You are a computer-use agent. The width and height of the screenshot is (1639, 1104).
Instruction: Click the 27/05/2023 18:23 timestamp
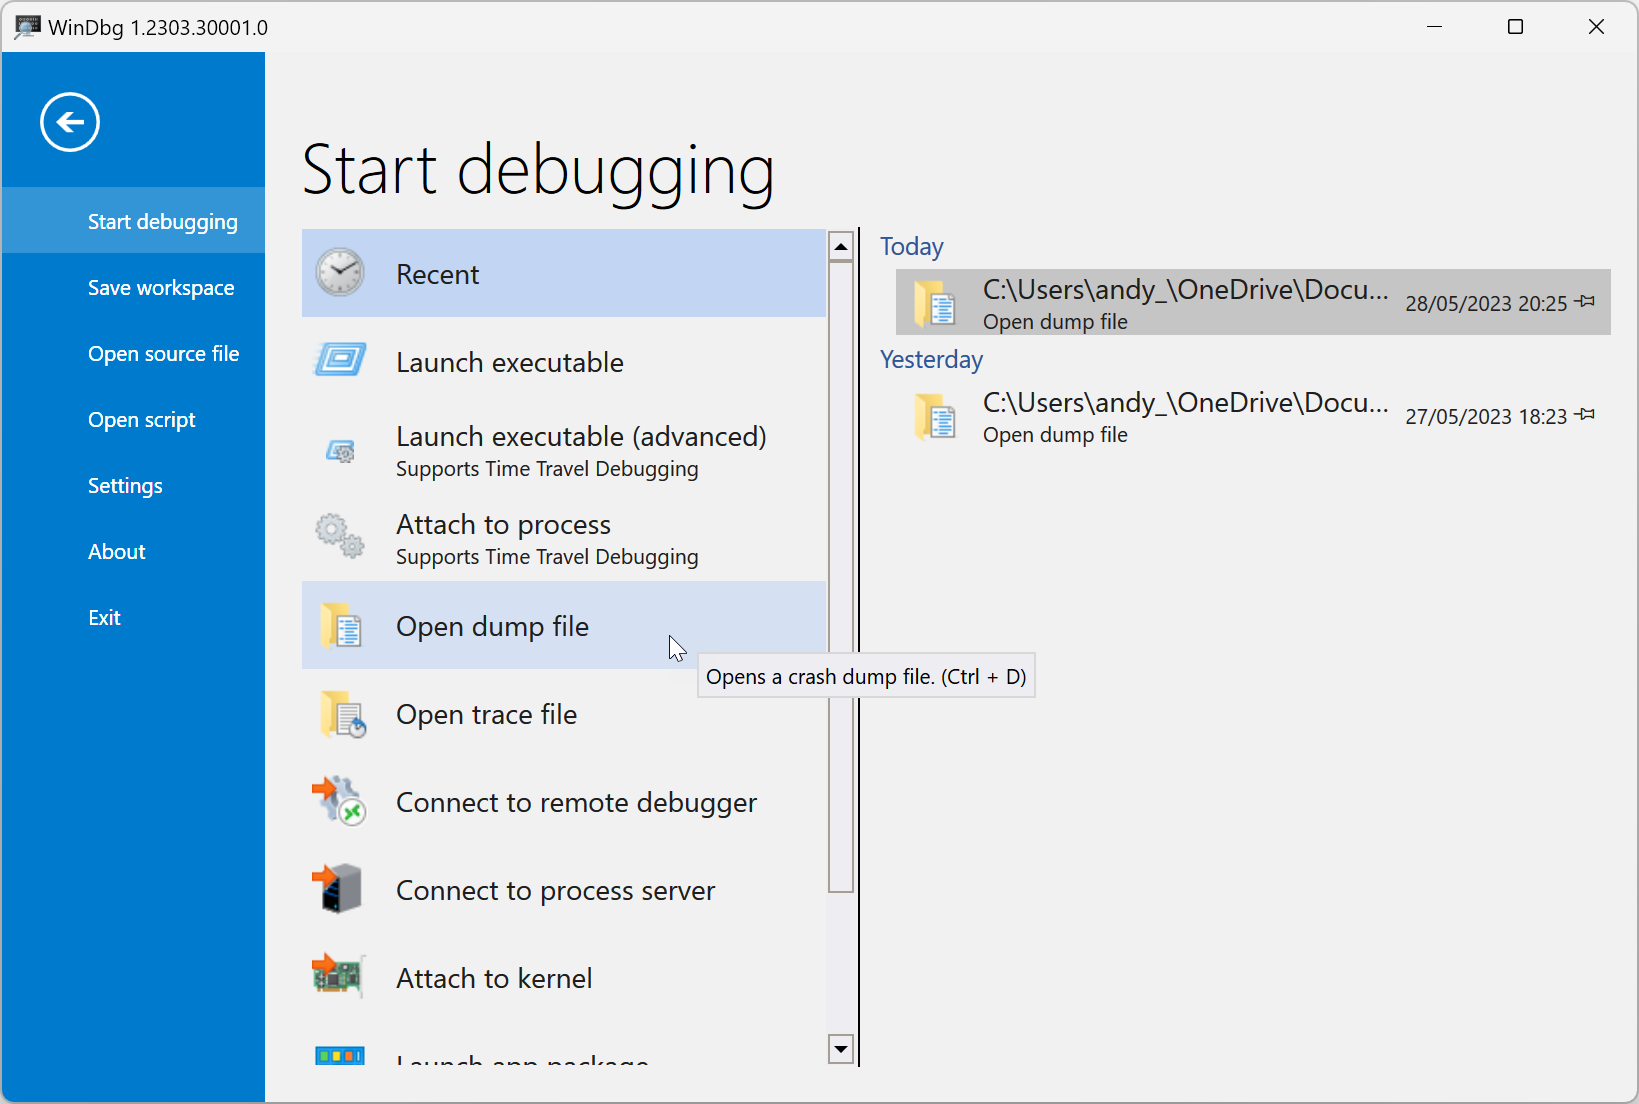1486,417
